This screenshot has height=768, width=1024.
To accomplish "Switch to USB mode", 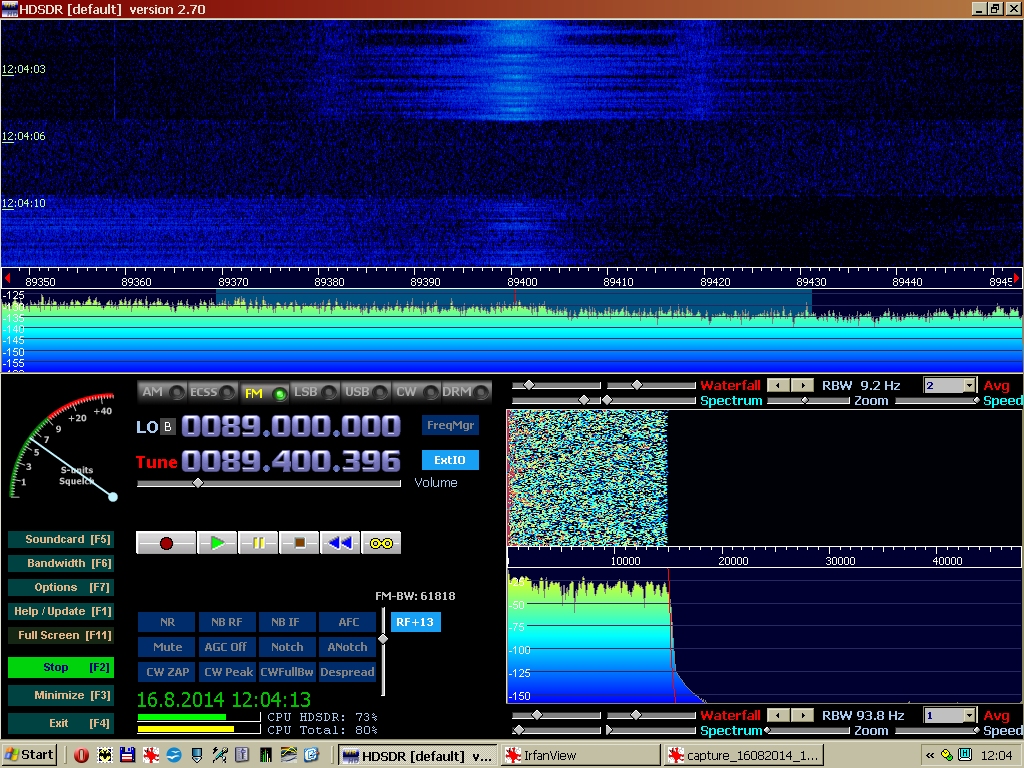I will (x=365, y=392).
